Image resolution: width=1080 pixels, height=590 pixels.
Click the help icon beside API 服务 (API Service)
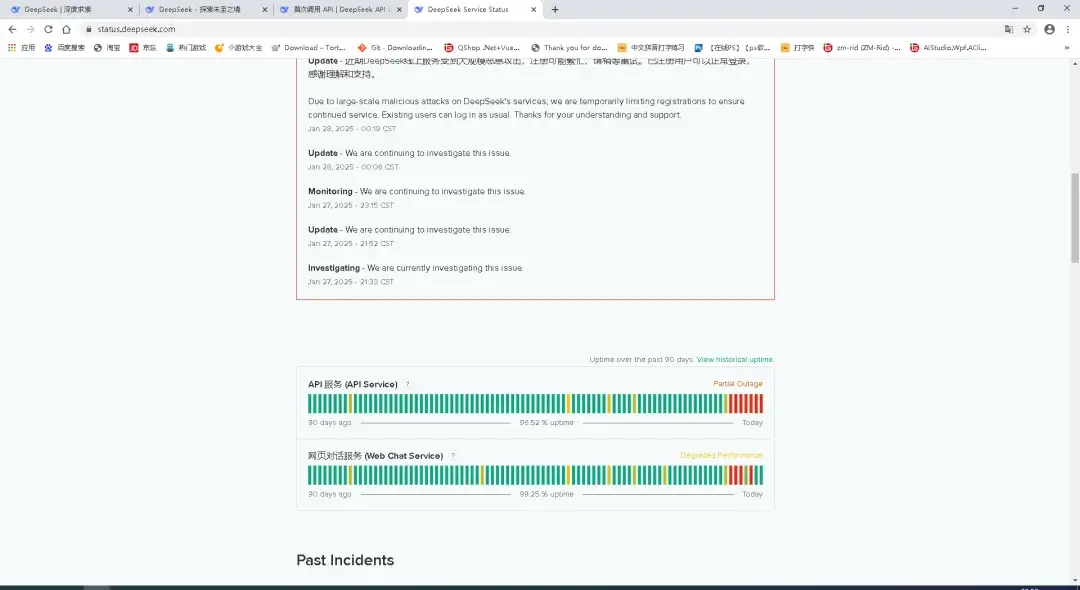click(x=406, y=383)
